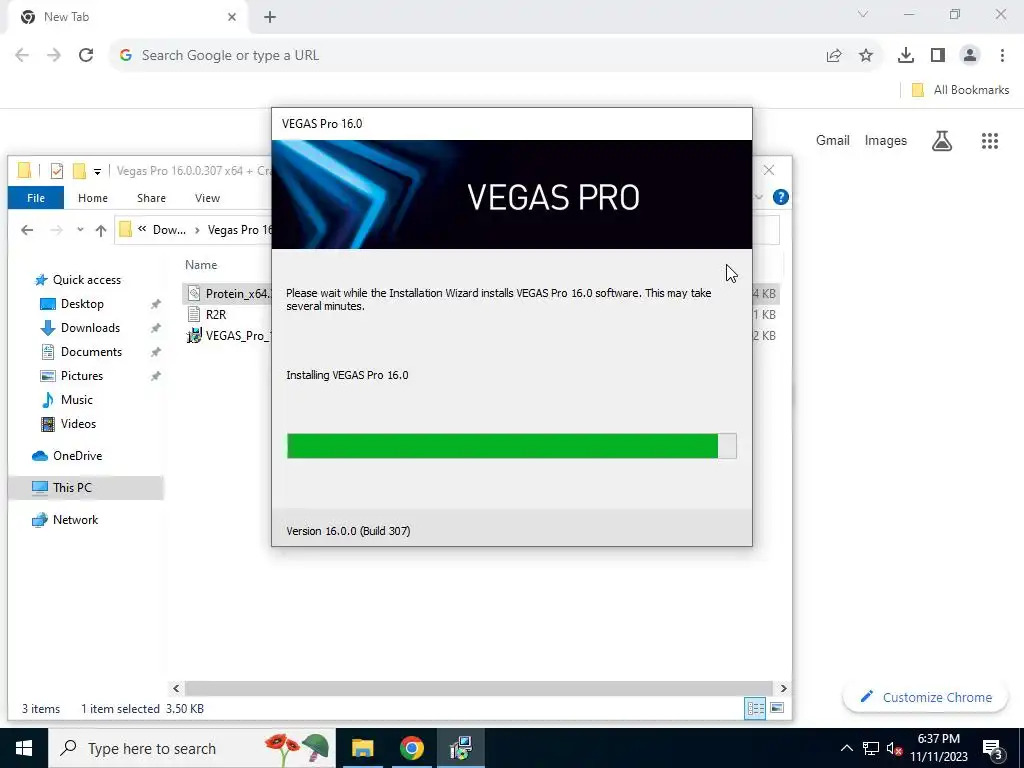Open Home ribbon tab in File Explorer
The image size is (1024, 768).
pyautogui.click(x=93, y=198)
